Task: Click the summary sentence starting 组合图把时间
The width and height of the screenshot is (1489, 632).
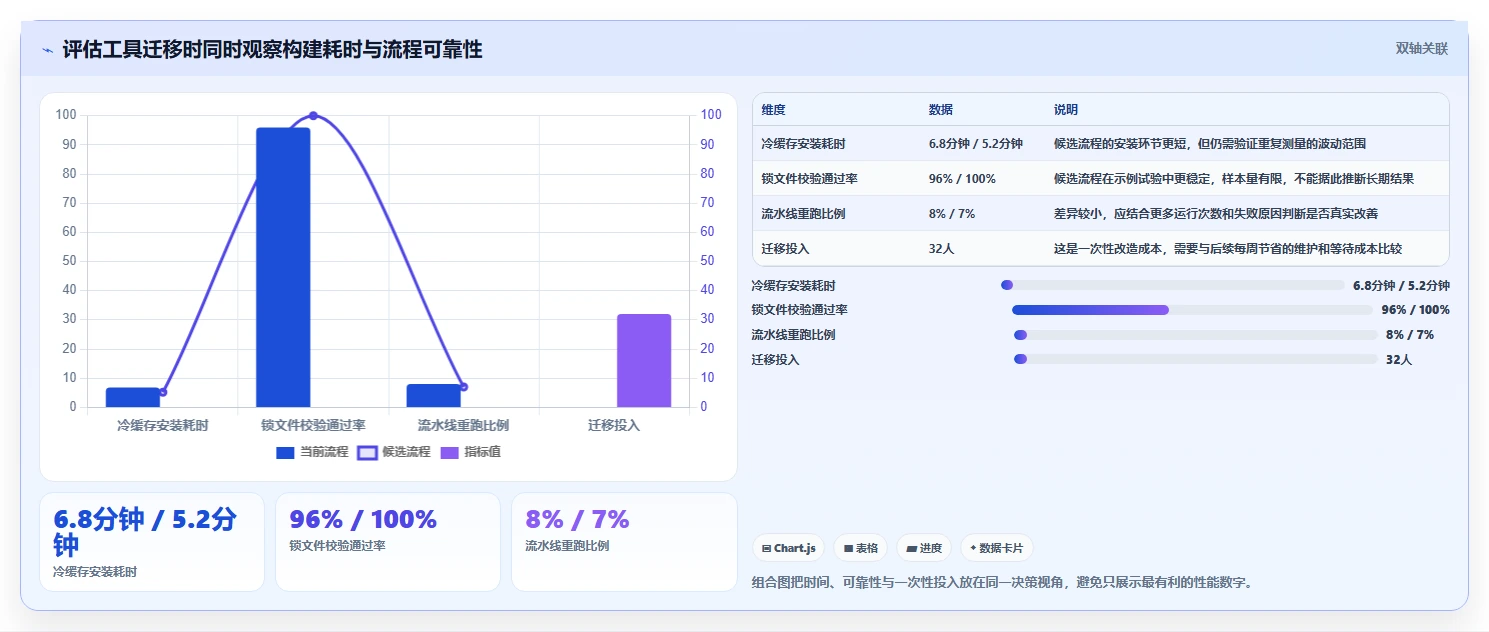Action: click(x=1002, y=582)
